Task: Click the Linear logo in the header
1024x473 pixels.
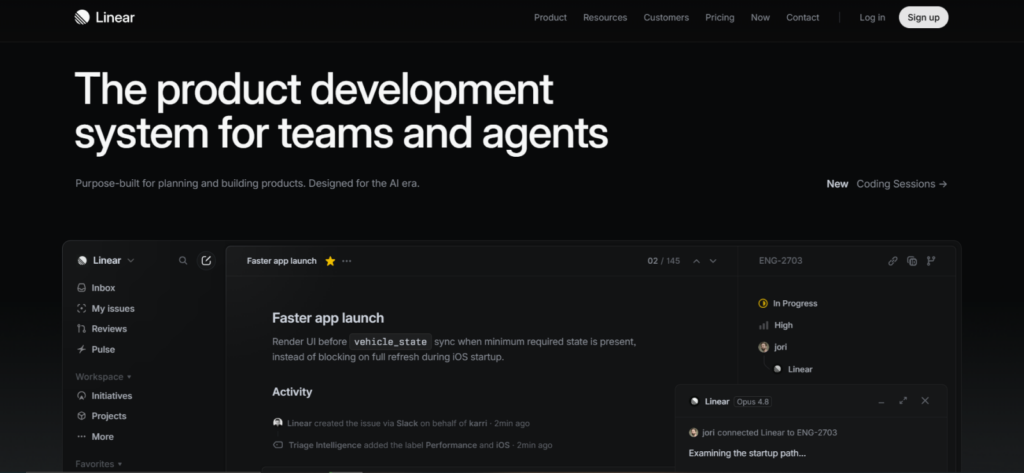Action: [104, 17]
